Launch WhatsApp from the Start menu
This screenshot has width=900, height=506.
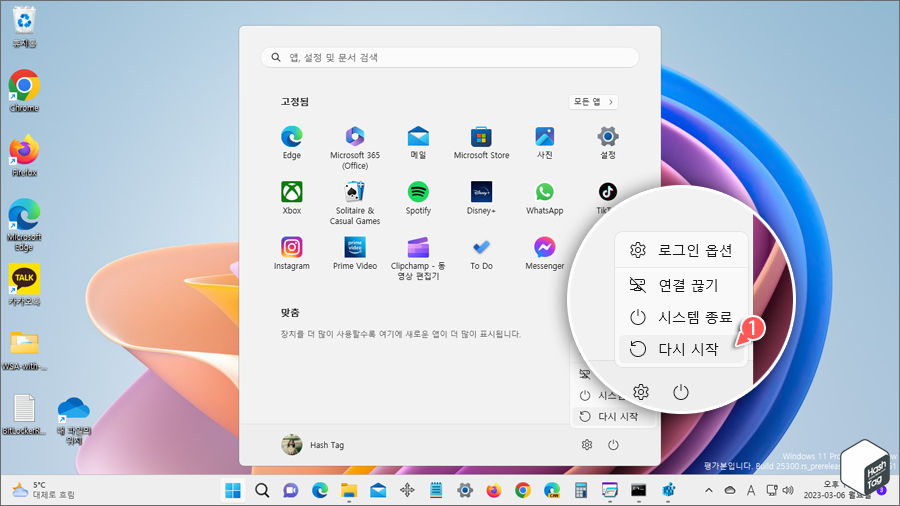click(x=544, y=198)
